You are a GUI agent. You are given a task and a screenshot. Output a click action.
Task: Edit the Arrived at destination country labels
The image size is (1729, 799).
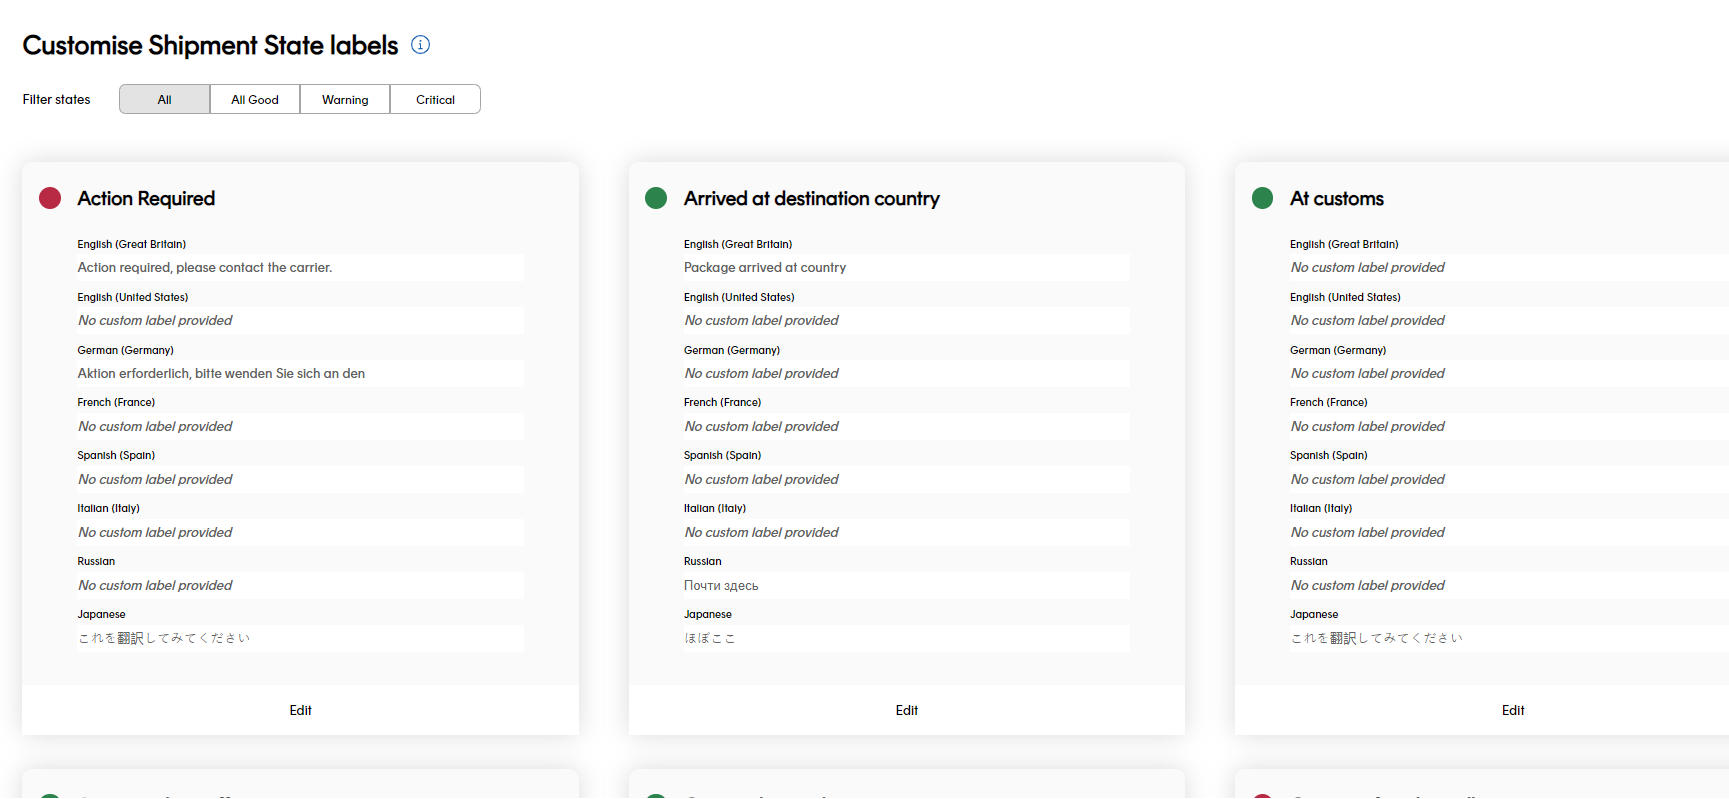tap(906, 710)
